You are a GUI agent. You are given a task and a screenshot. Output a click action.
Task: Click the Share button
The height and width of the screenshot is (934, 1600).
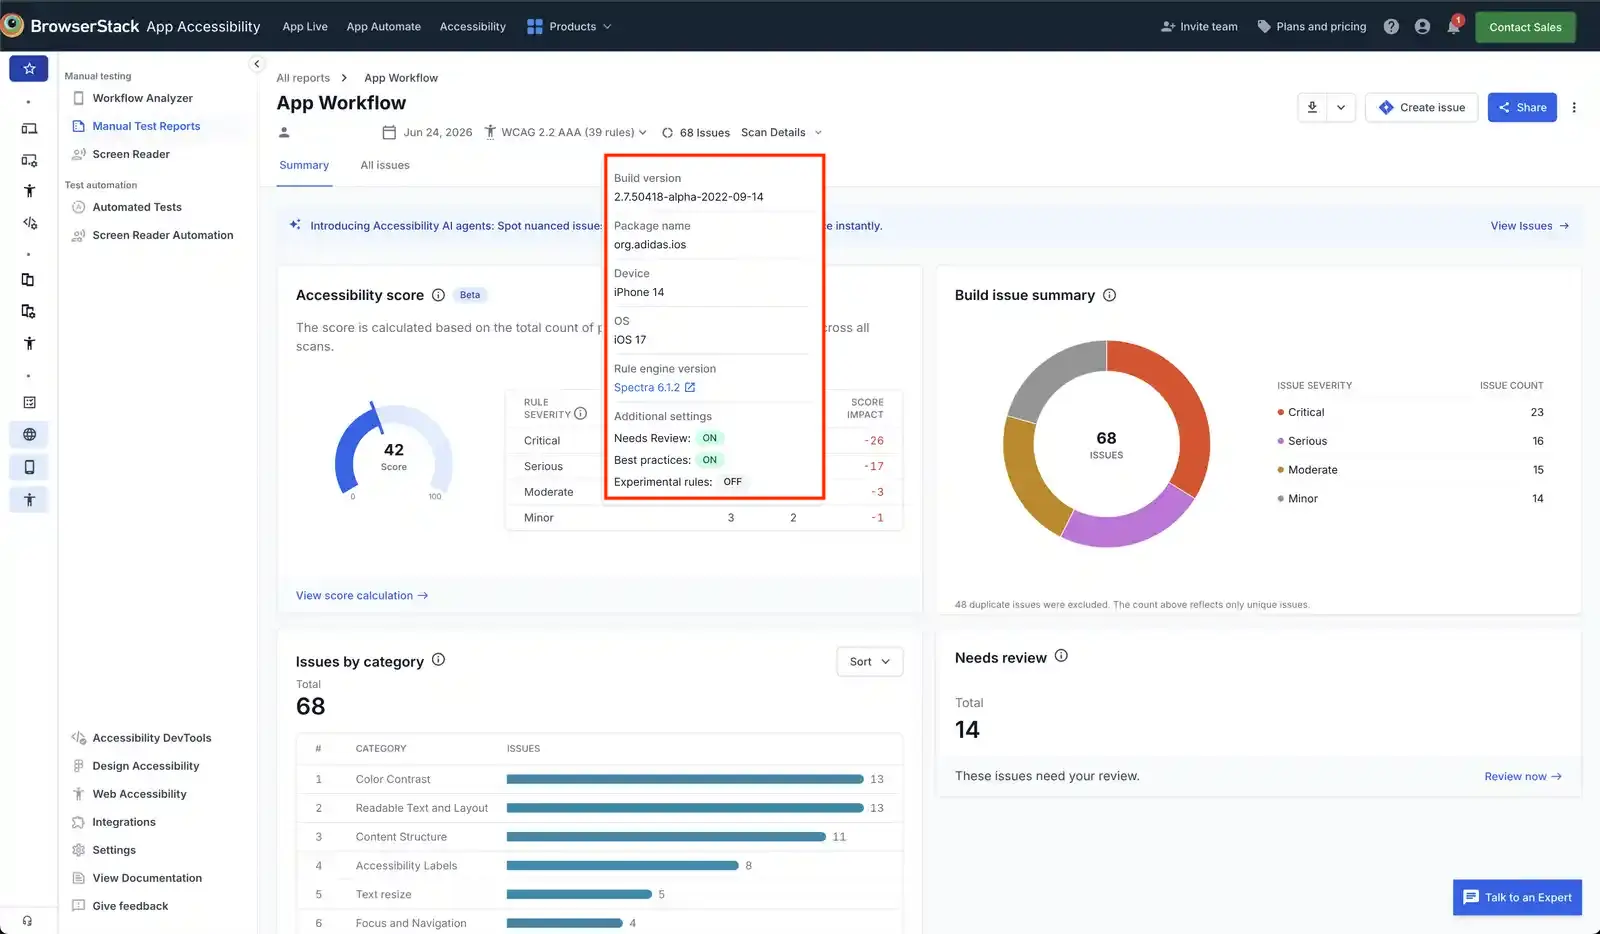[x=1522, y=107]
